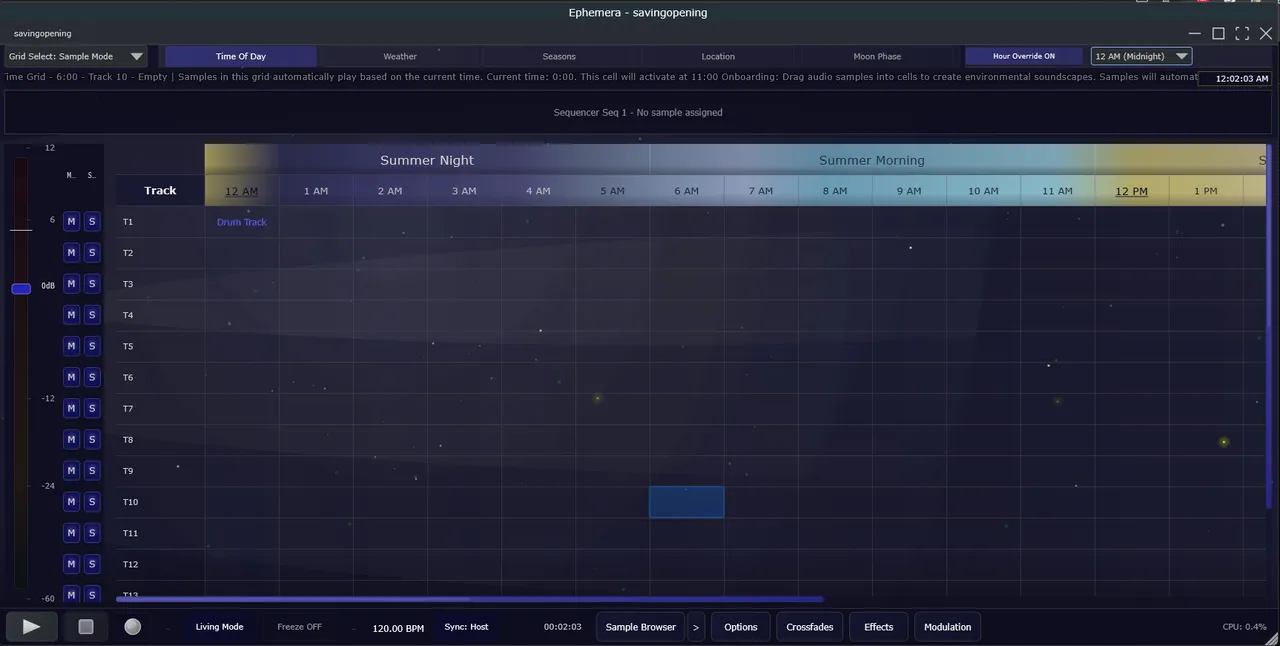Image resolution: width=1280 pixels, height=646 pixels.
Task: Click the Modulation button
Action: [x=947, y=627]
